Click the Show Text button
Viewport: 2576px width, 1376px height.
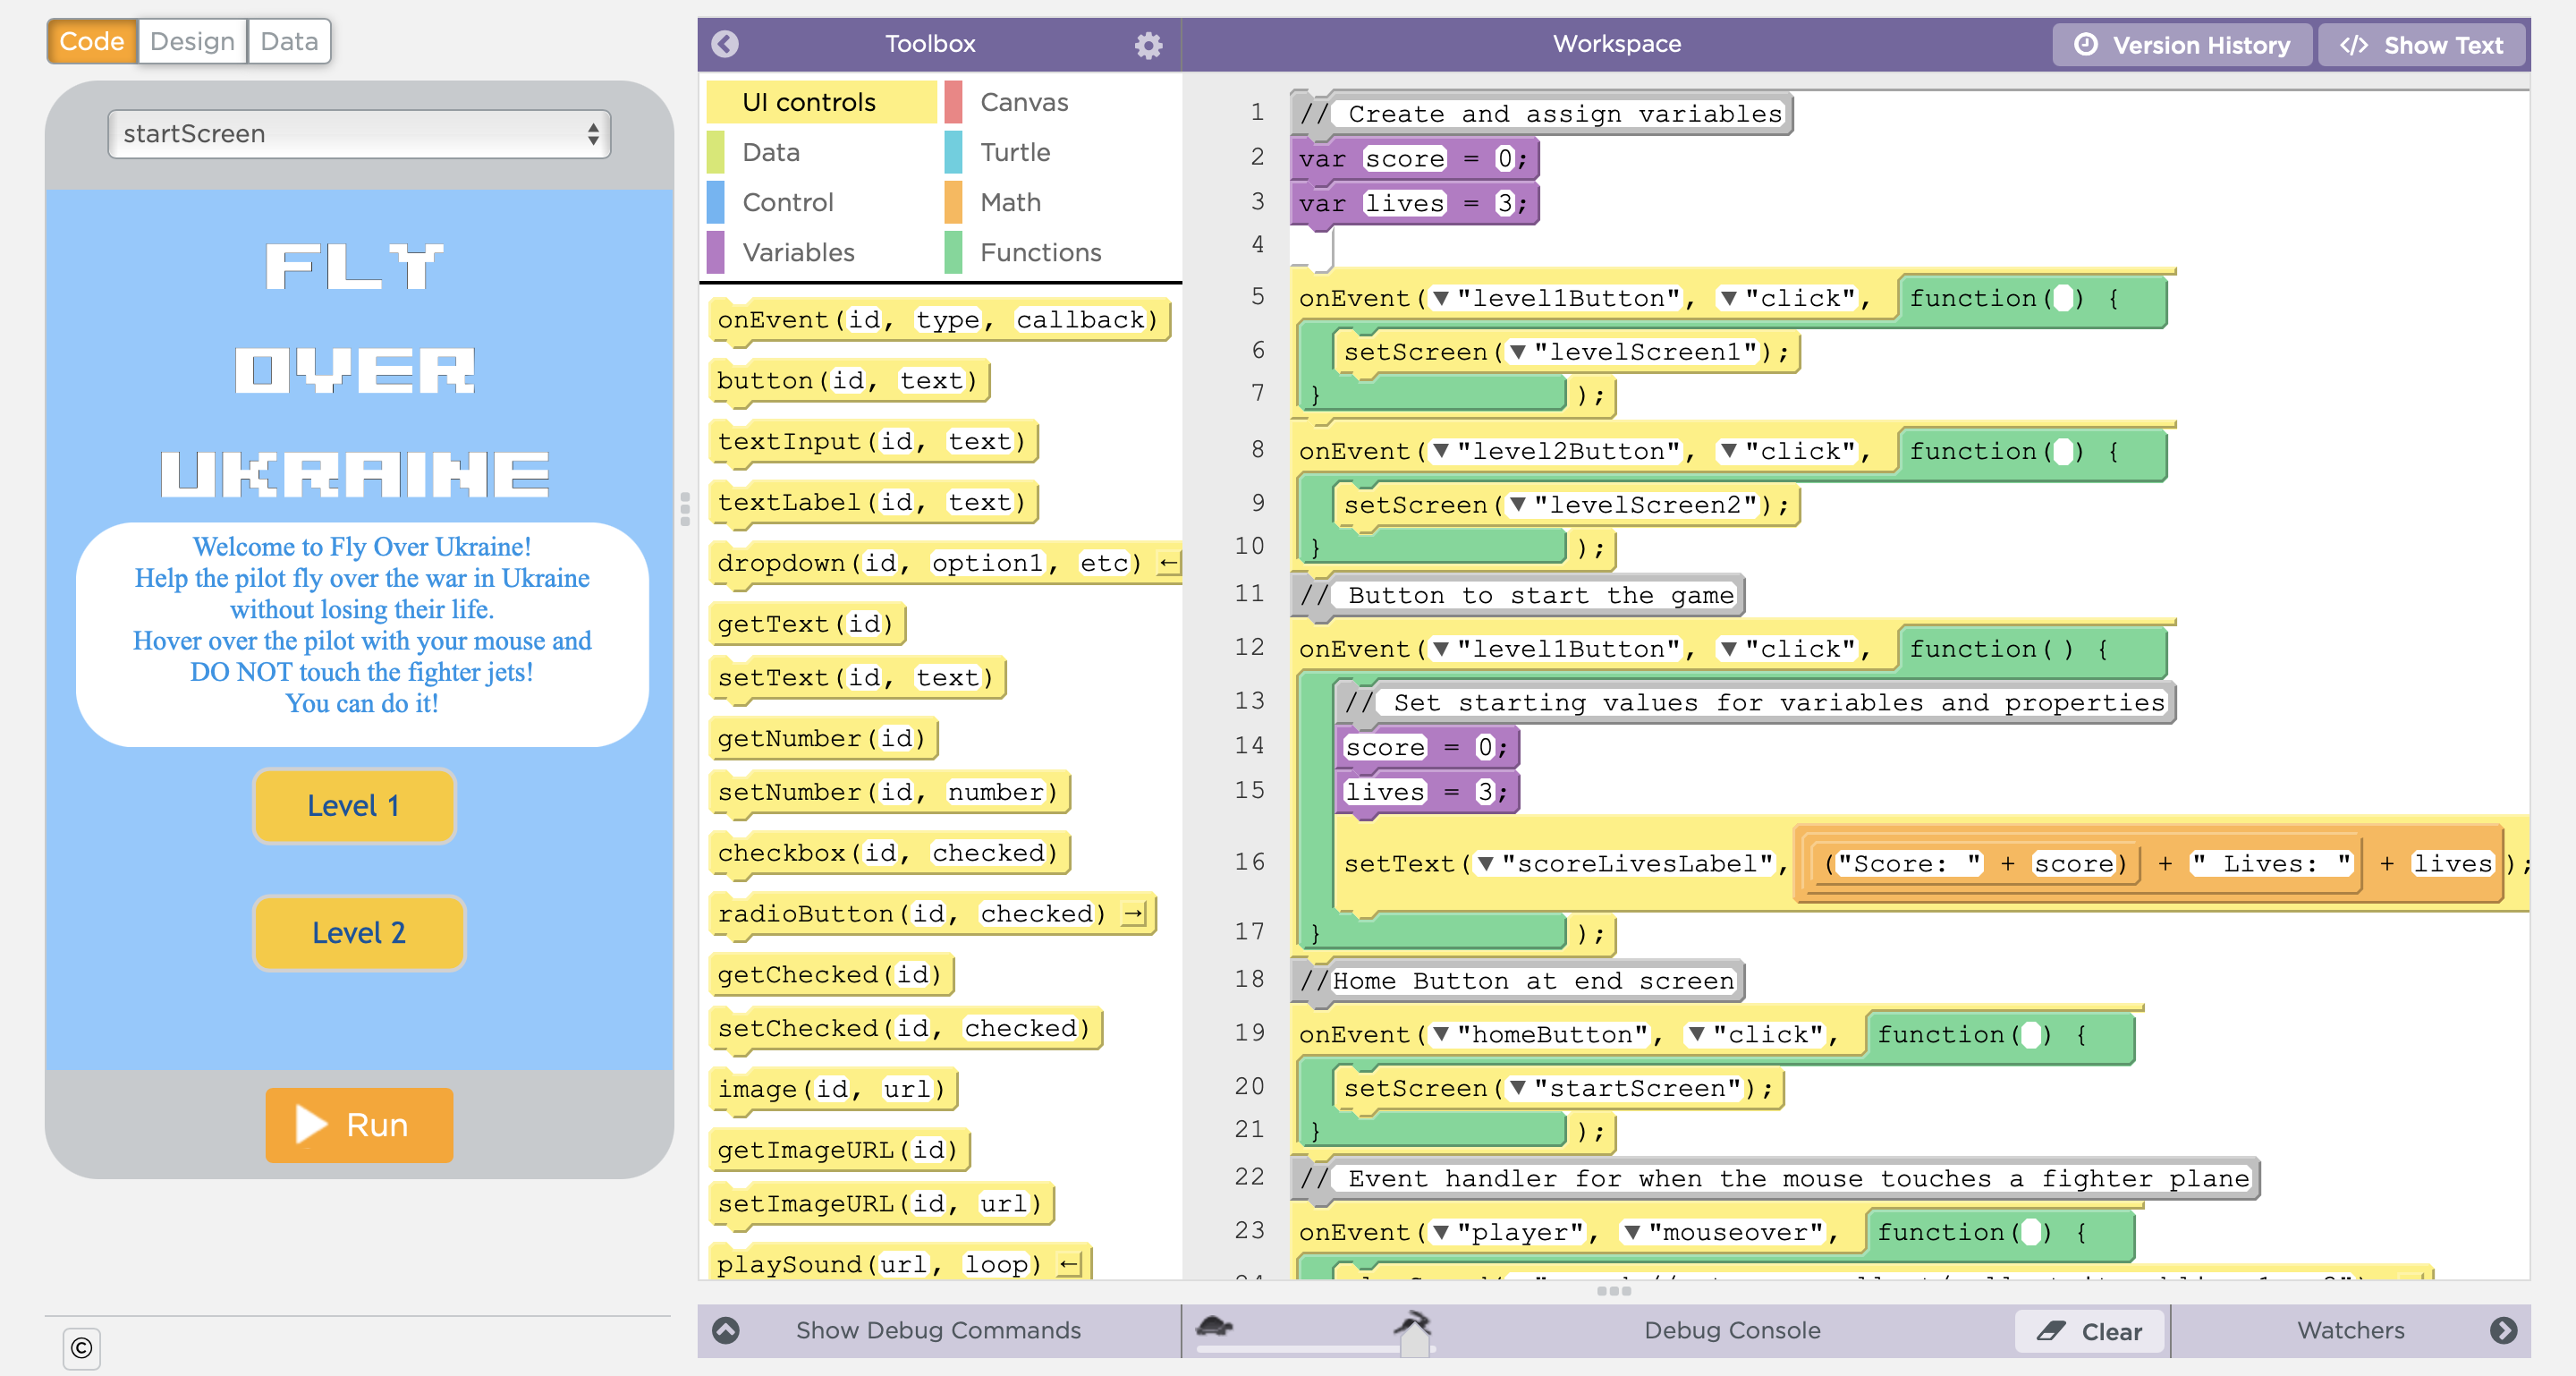point(2421,45)
